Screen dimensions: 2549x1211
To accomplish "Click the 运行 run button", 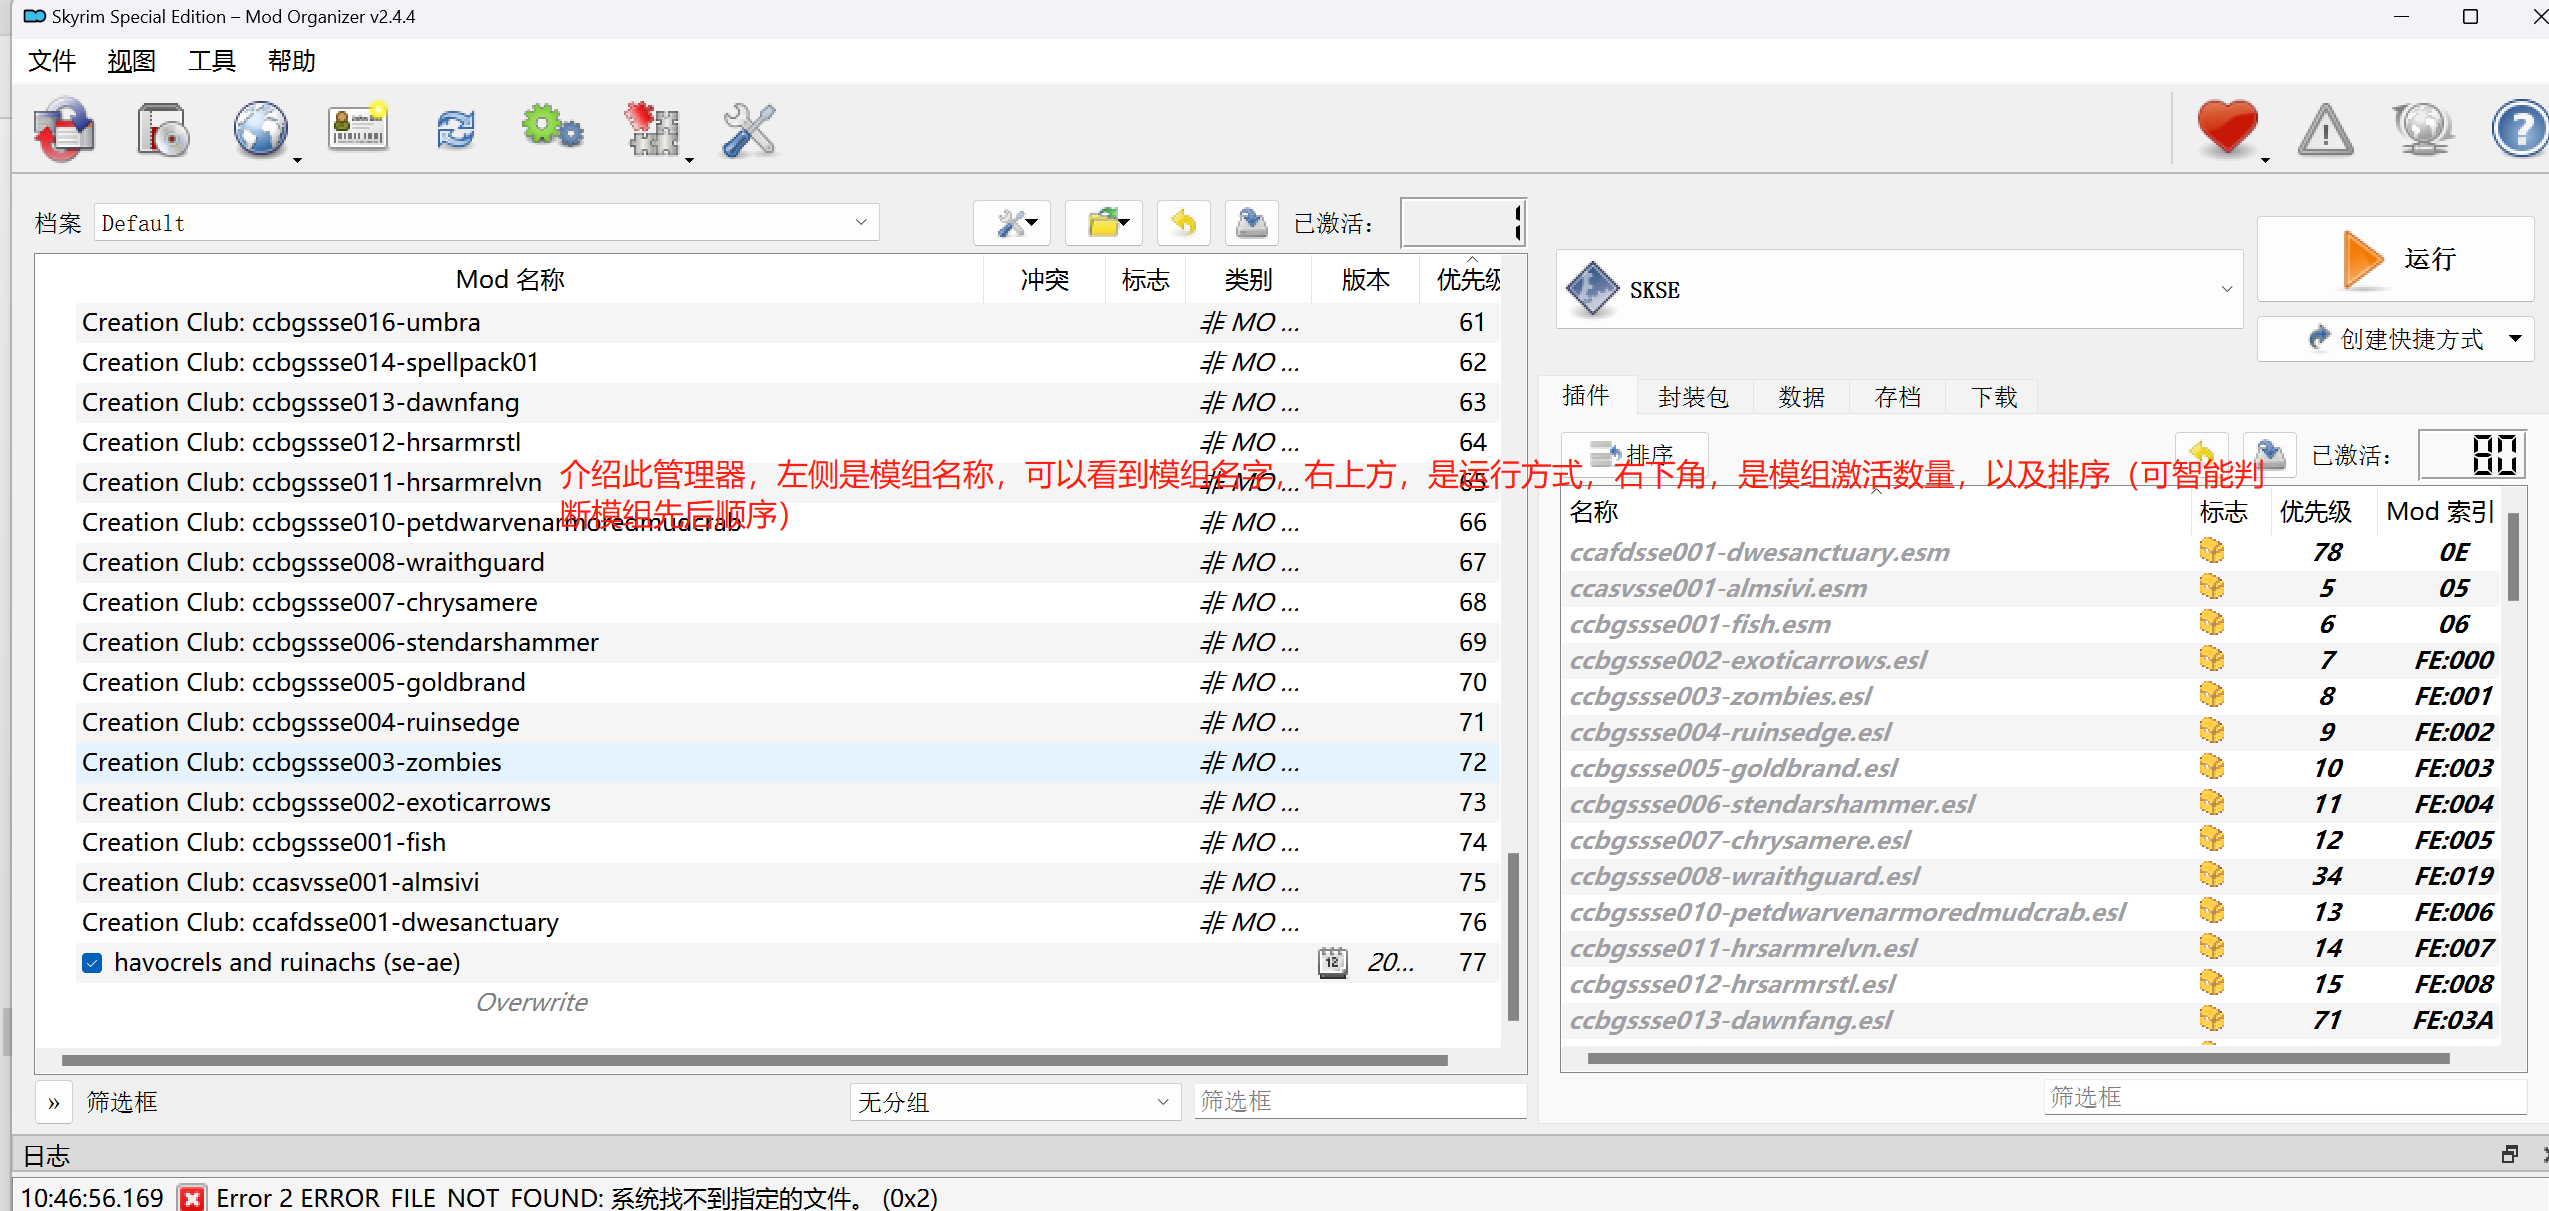I will click(x=2395, y=259).
